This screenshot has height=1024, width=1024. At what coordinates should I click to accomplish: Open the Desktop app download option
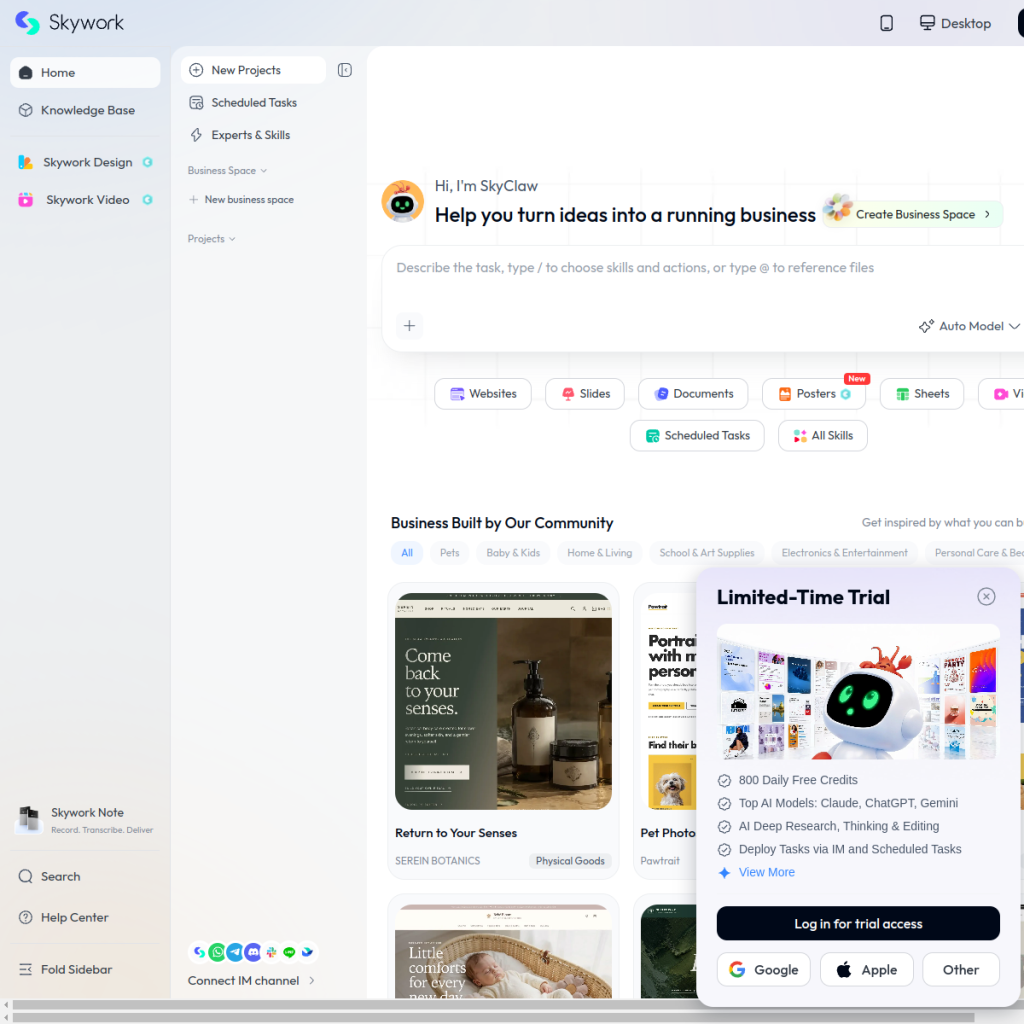pos(955,24)
